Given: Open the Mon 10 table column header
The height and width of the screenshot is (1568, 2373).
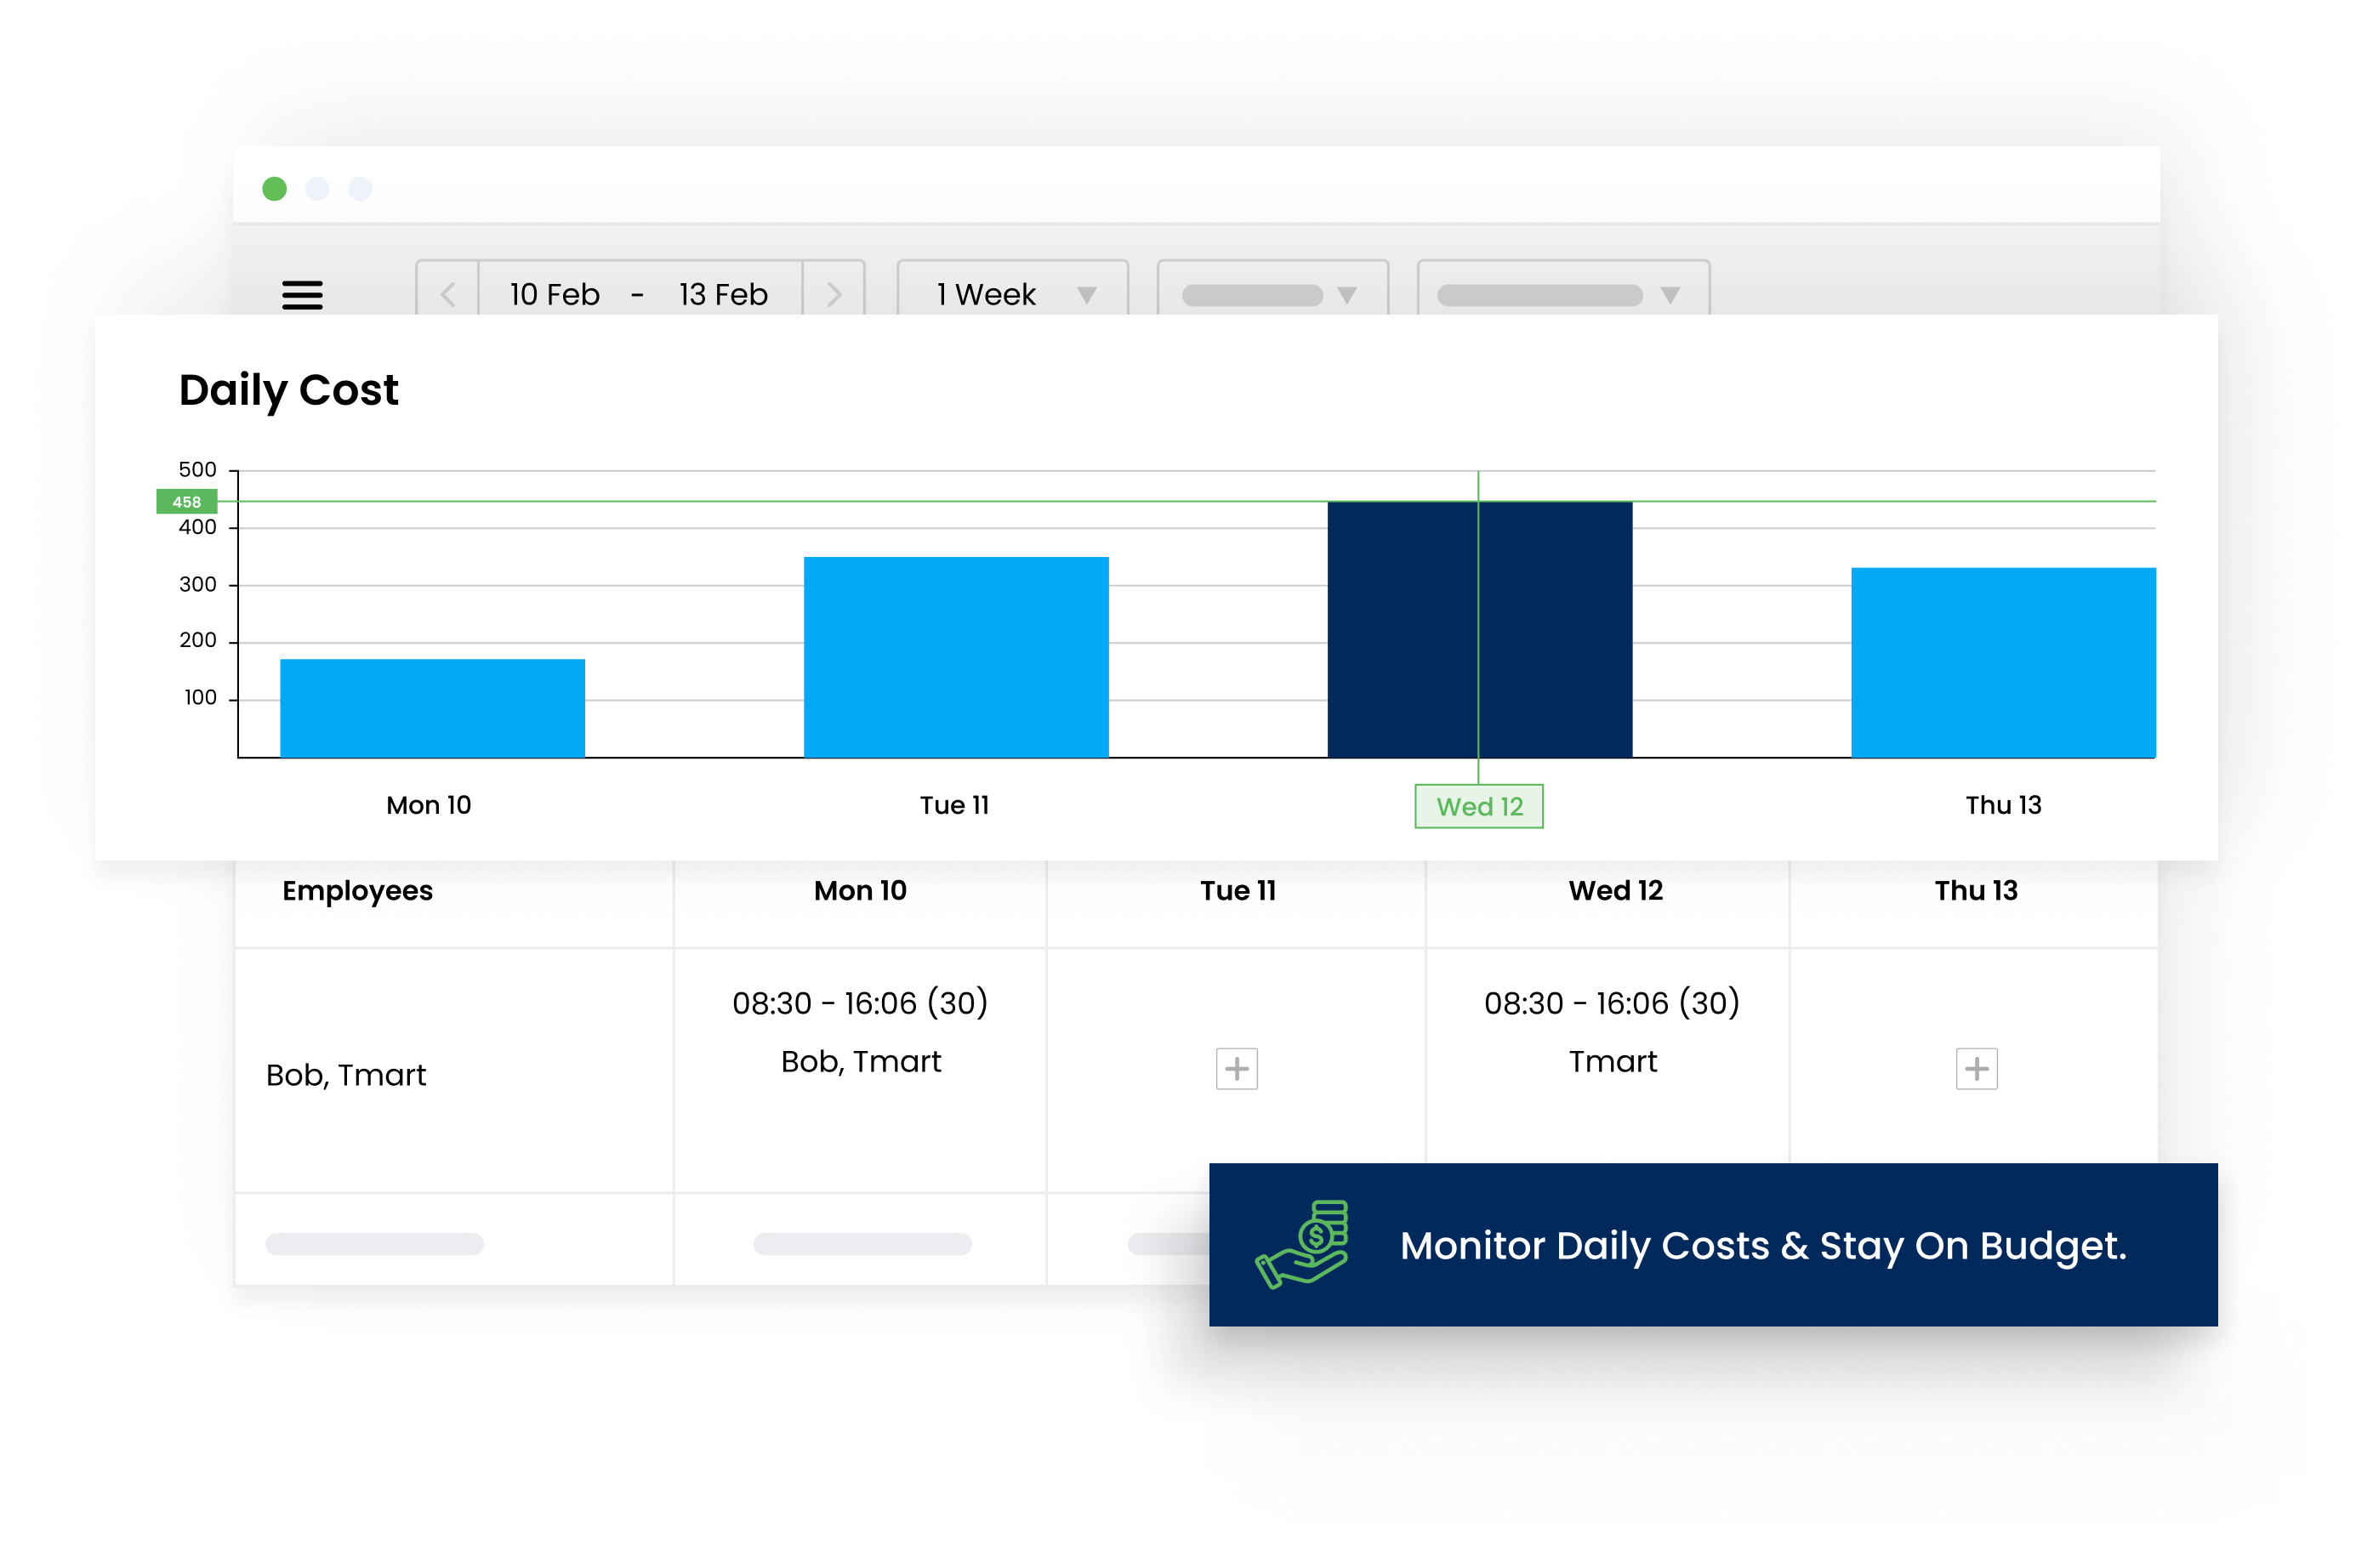Looking at the screenshot, I should [860, 890].
